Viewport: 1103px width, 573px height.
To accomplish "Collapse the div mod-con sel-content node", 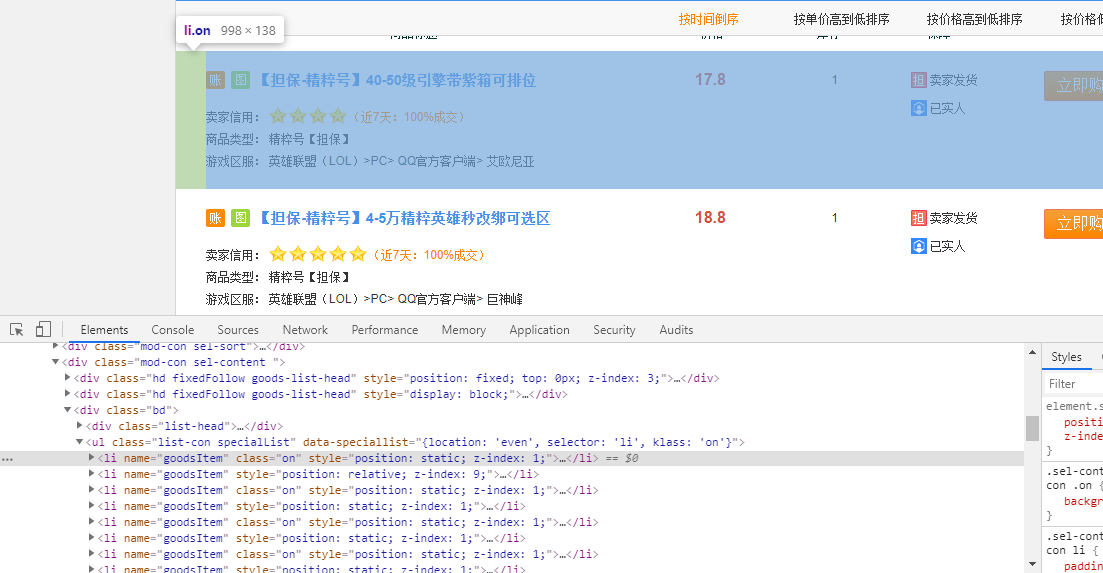I will [x=56, y=362].
